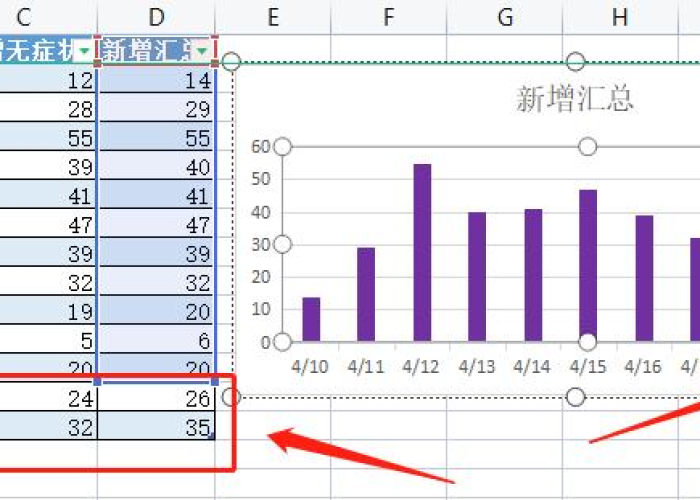This screenshot has height=500, width=700.
Task: Click cell in column D with value 14
Action: pyautogui.click(x=156, y=80)
